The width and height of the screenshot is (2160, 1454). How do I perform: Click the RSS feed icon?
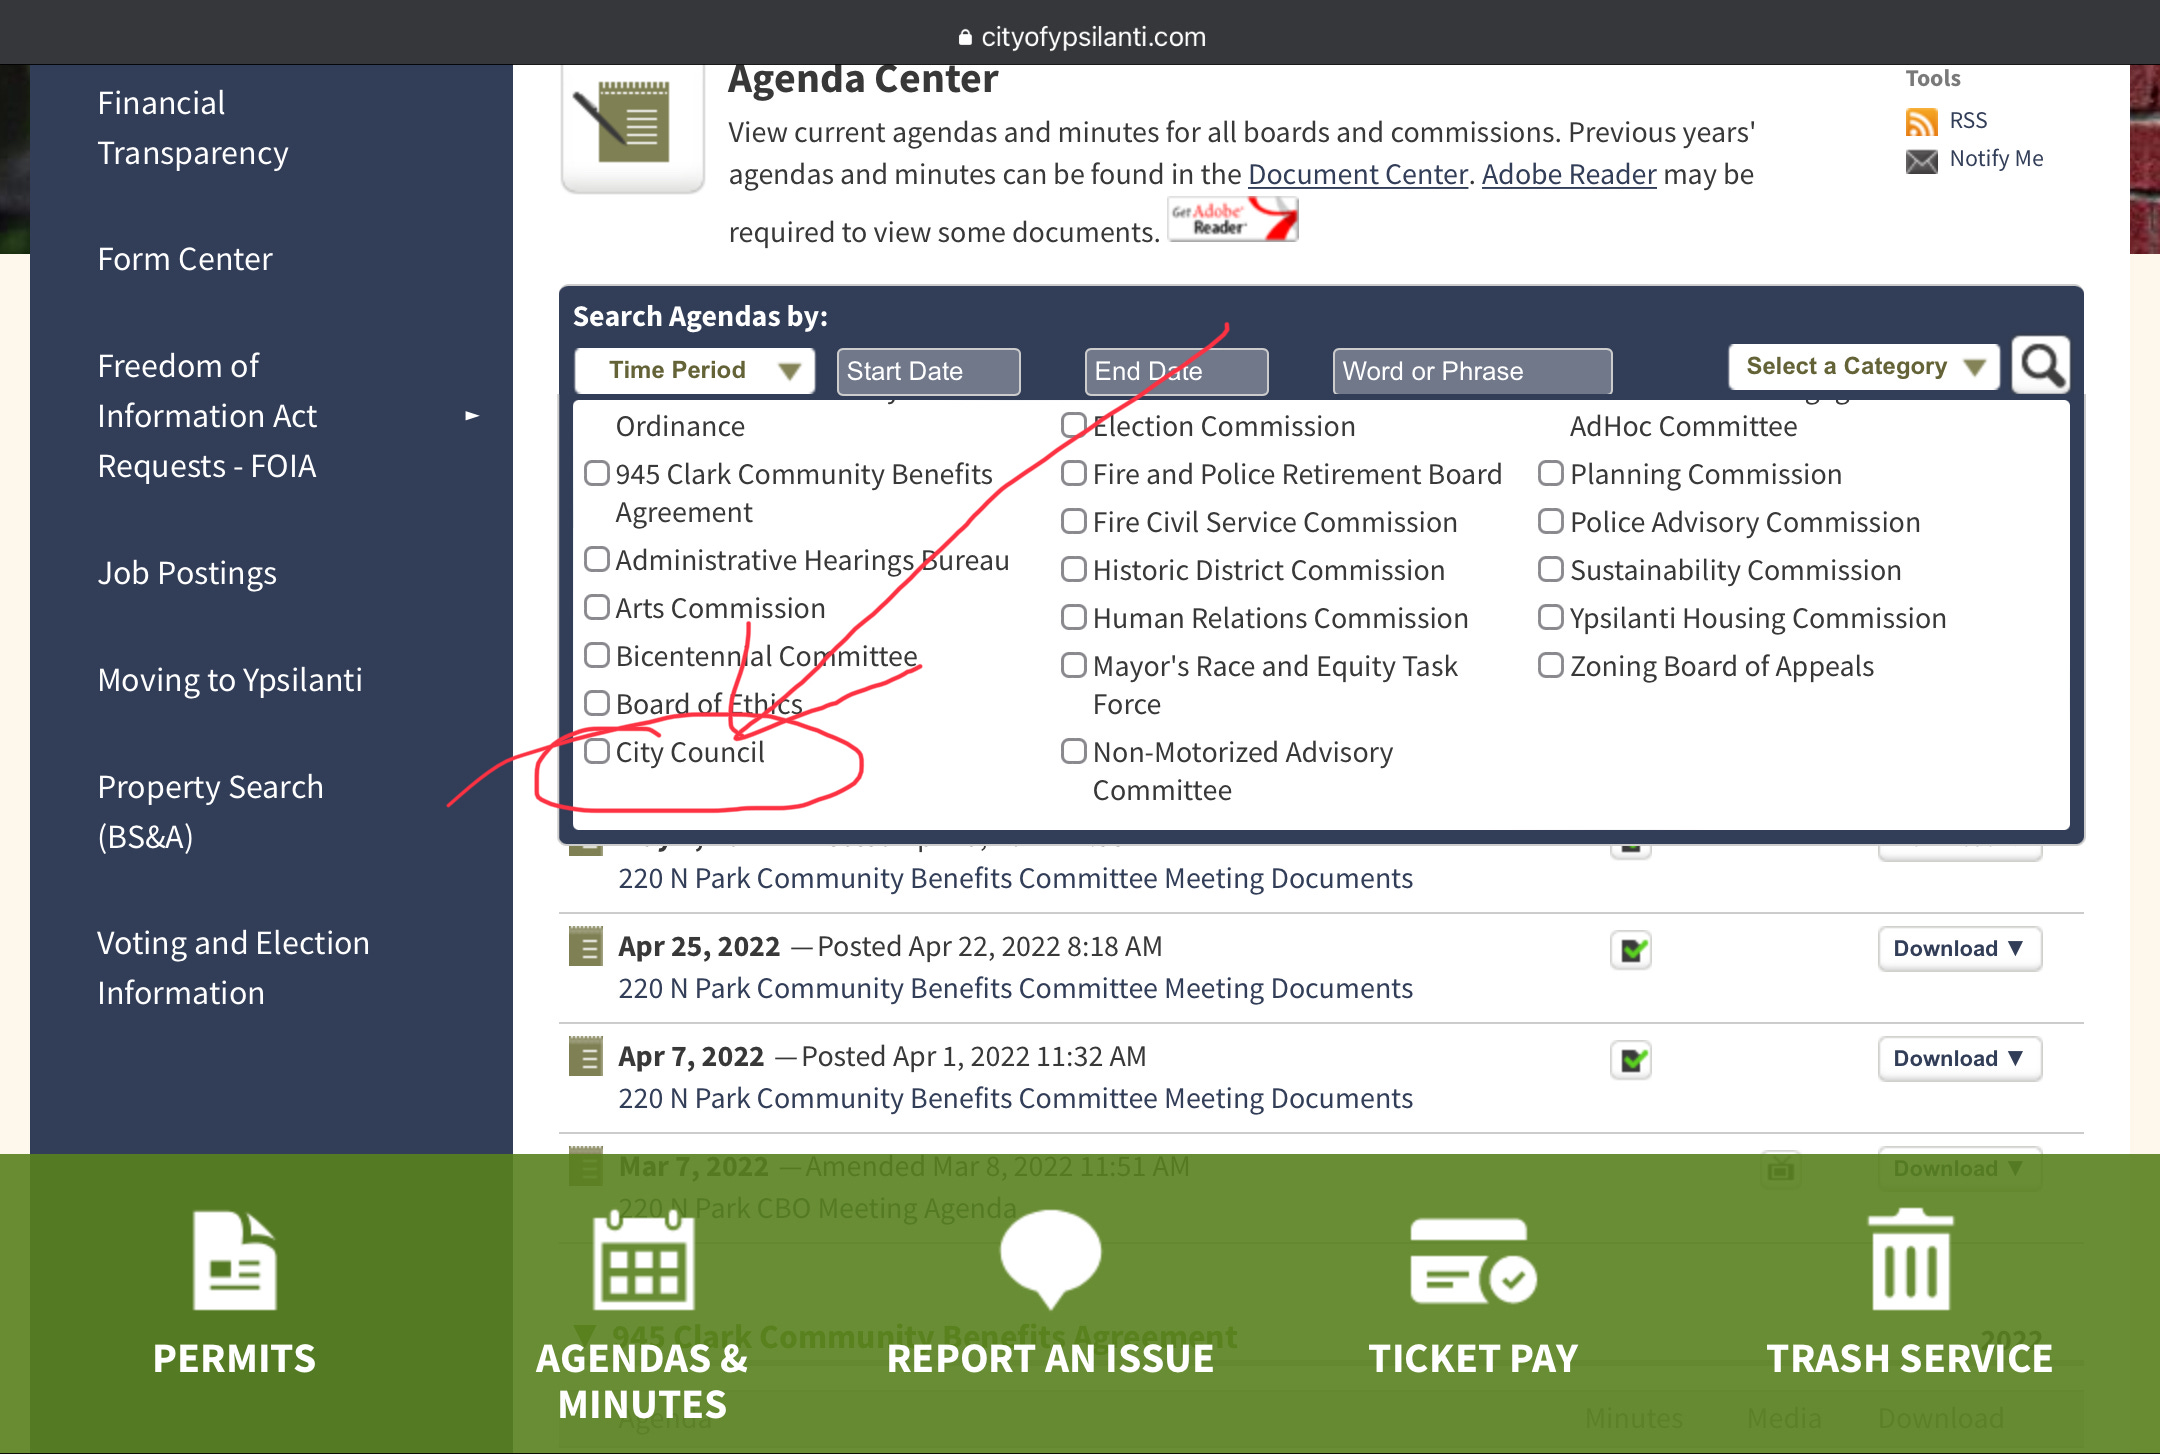tap(1921, 121)
